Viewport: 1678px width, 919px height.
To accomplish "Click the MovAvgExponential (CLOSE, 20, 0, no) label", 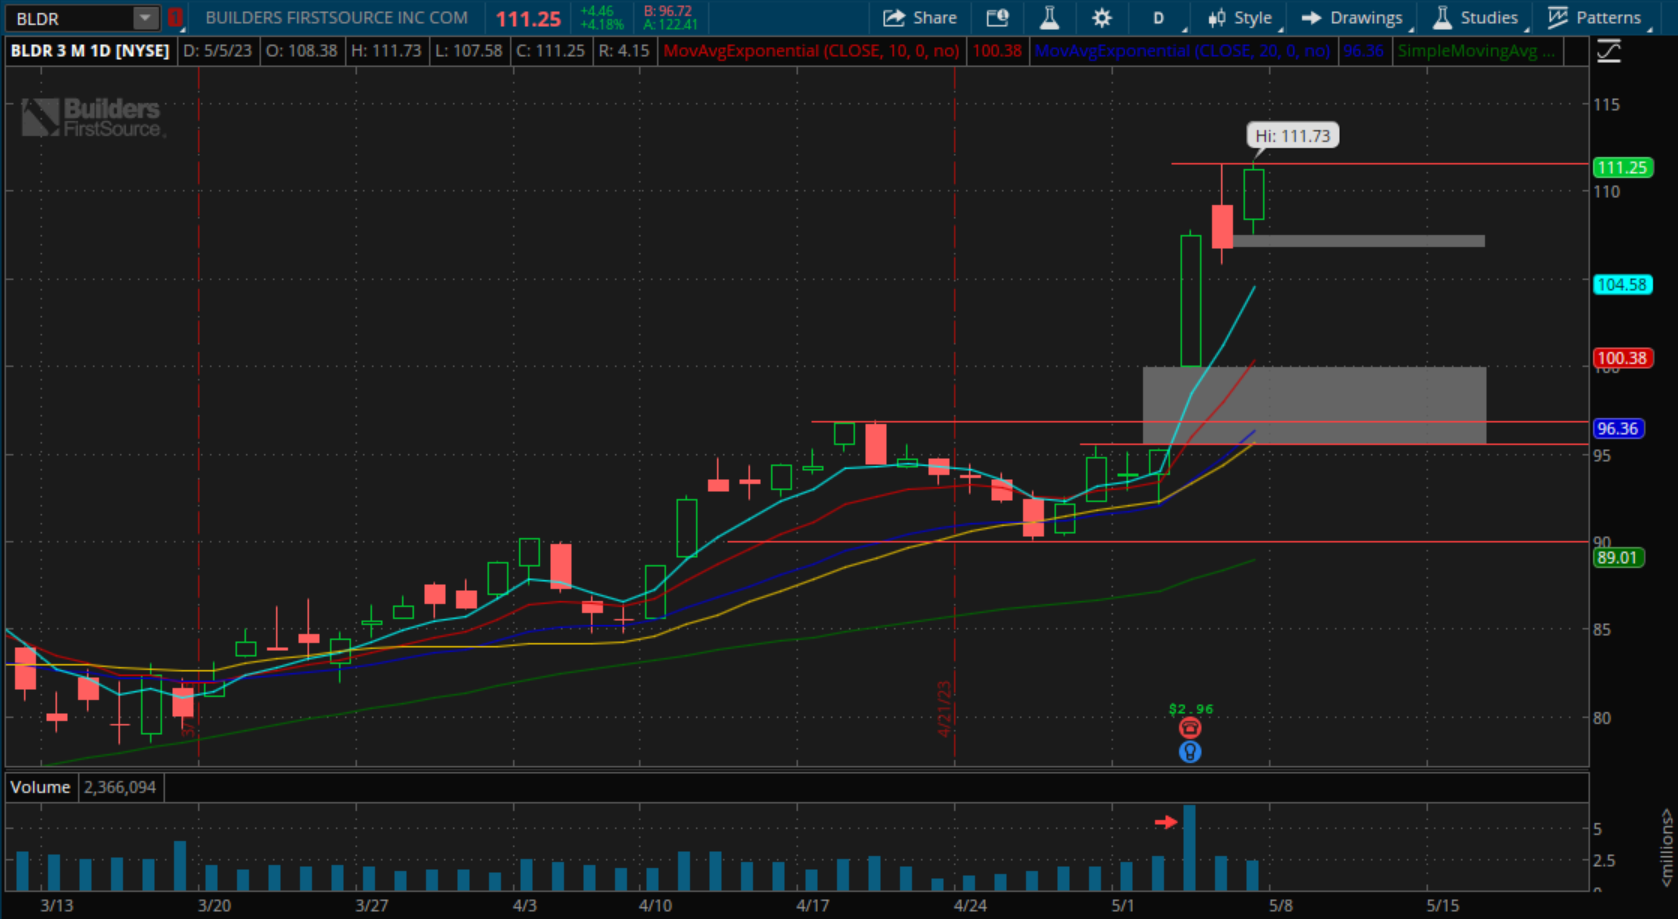I will 1182,50.
